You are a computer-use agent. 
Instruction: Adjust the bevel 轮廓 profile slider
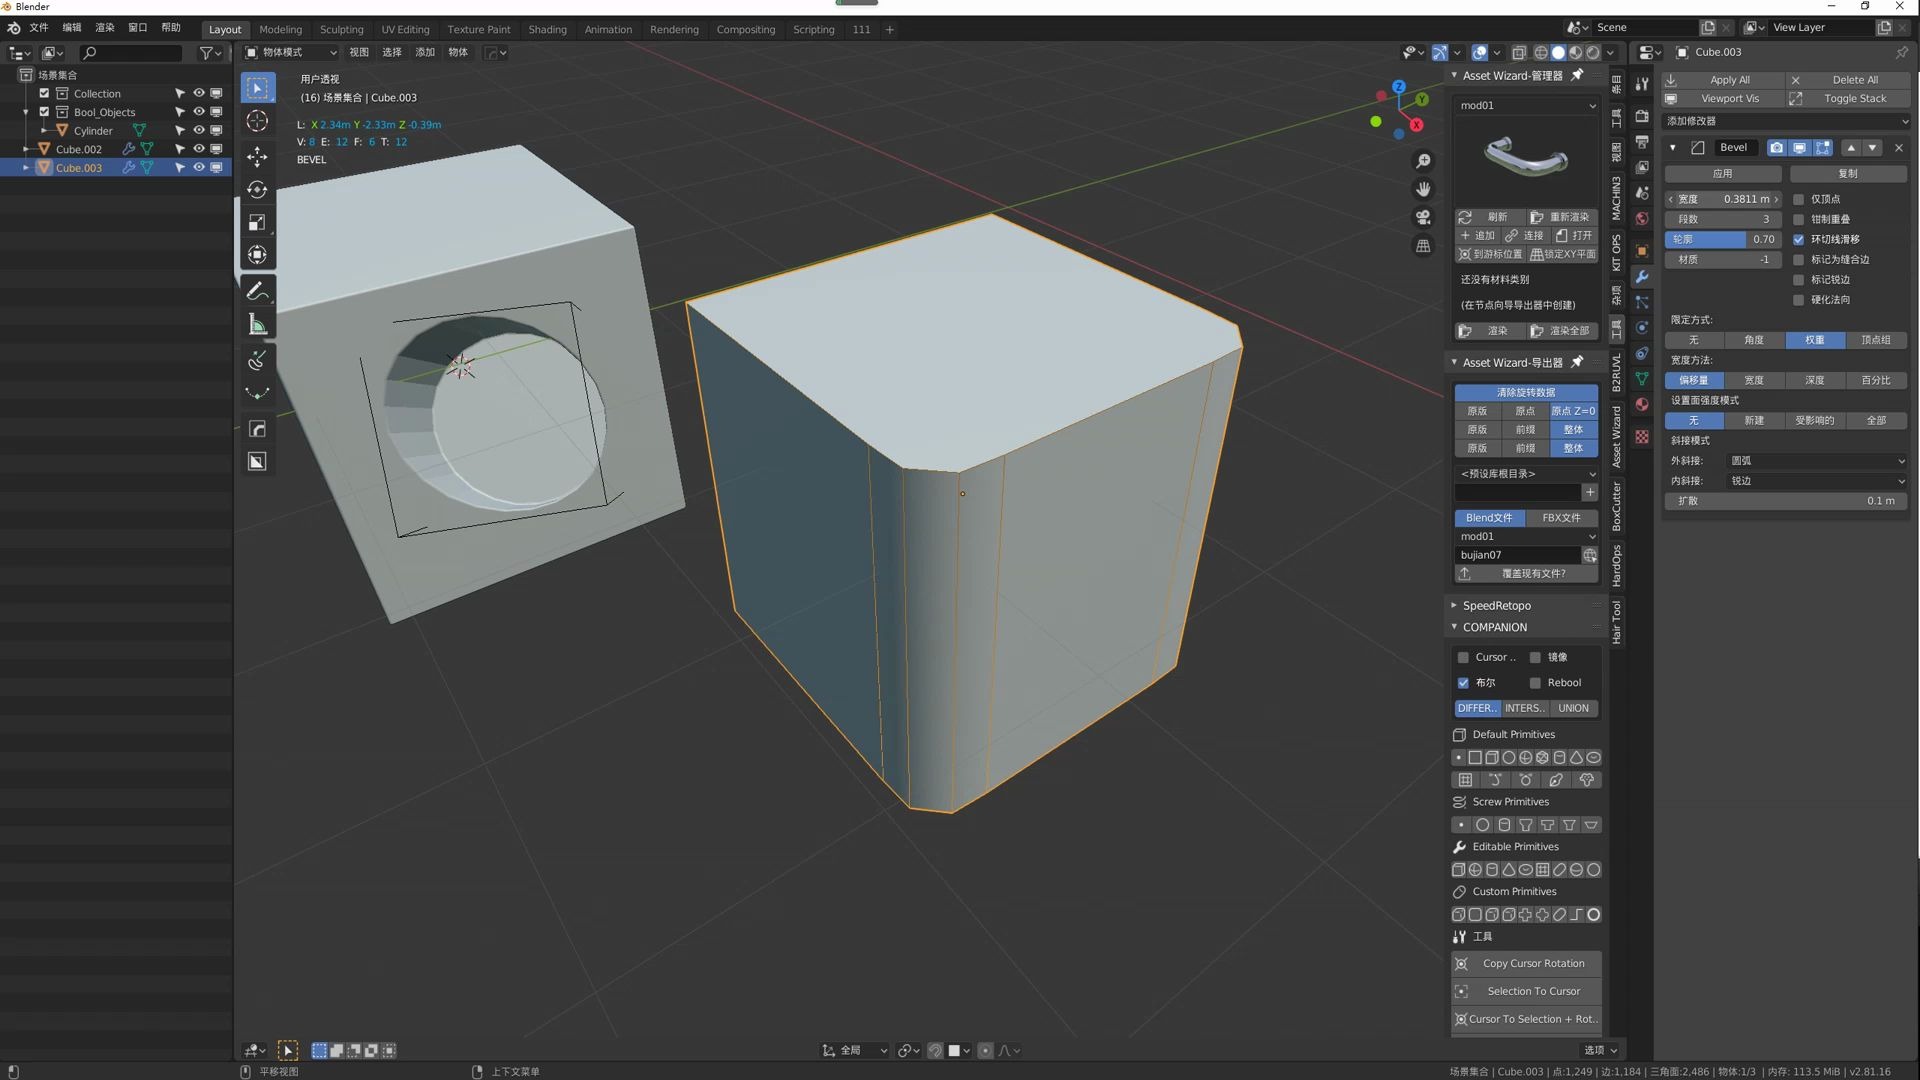pyautogui.click(x=1723, y=240)
